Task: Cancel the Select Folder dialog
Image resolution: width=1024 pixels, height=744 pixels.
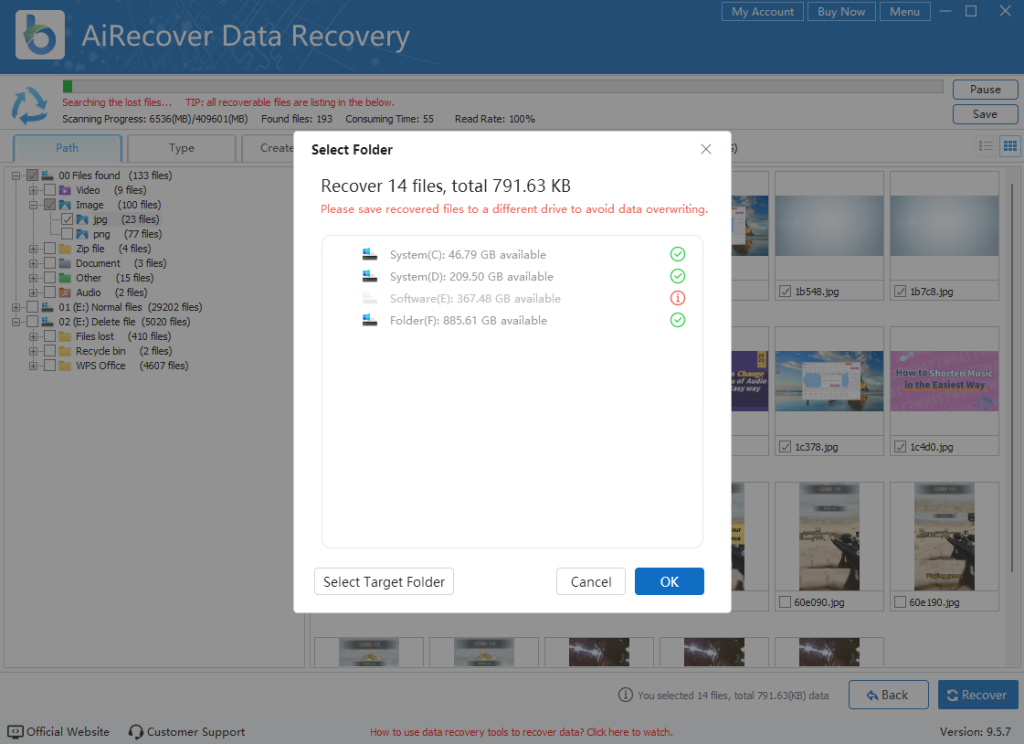Action: tap(590, 581)
